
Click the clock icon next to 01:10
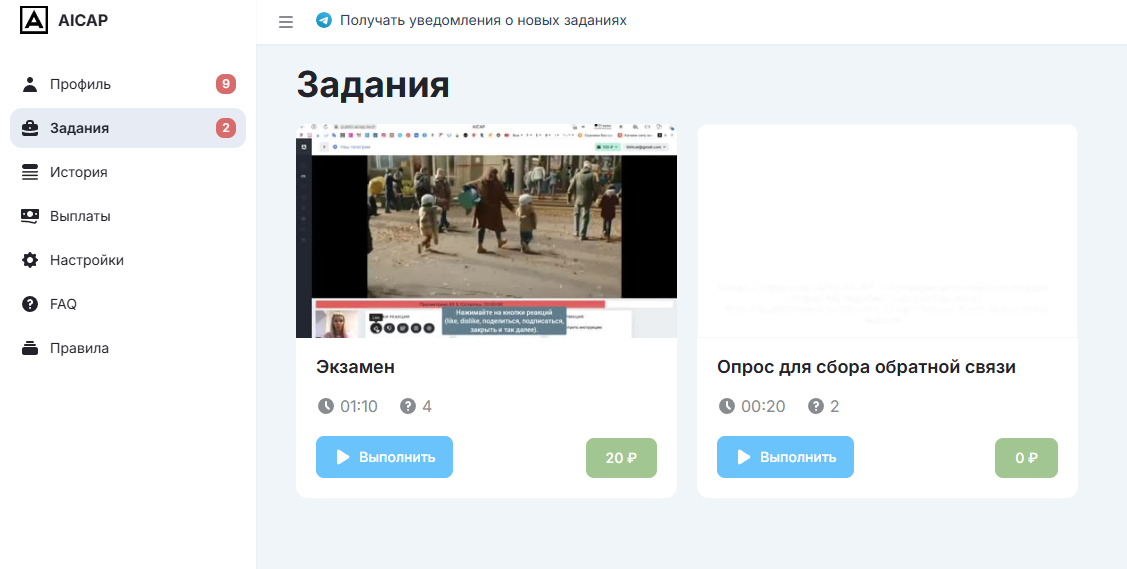(326, 406)
